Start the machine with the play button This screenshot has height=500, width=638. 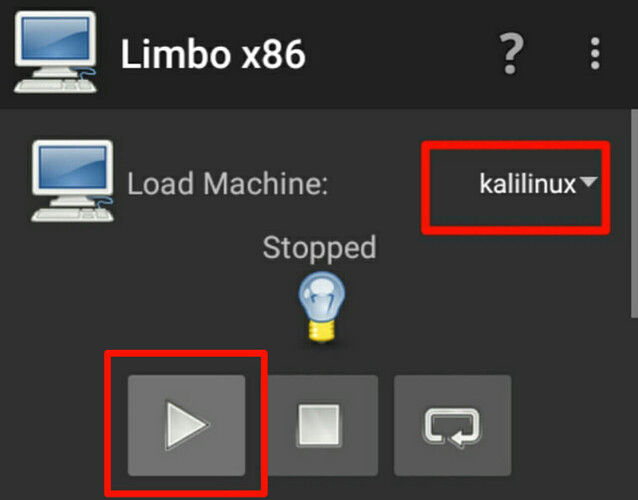(x=186, y=425)
